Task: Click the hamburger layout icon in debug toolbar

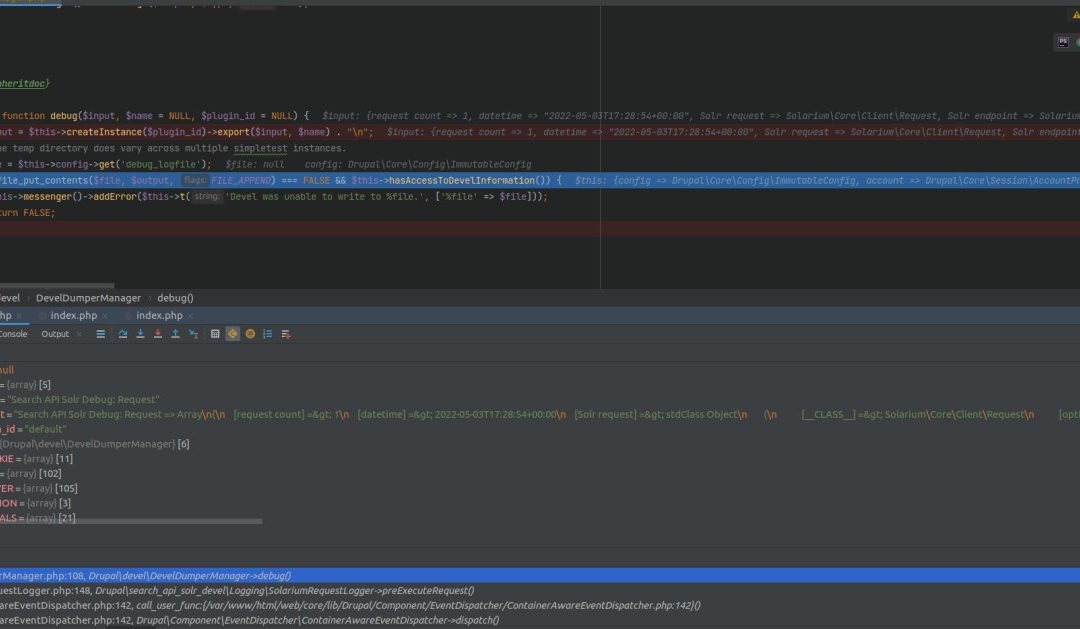Action: 100,334
